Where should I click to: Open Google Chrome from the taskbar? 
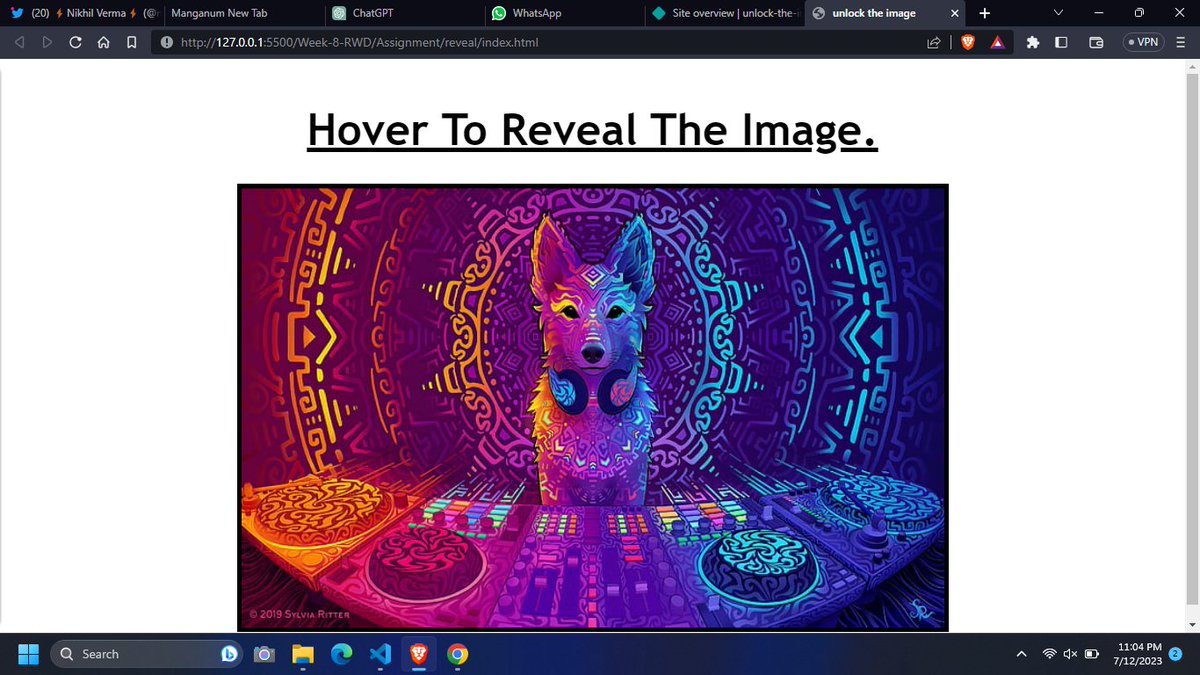[x=457, y=654]
